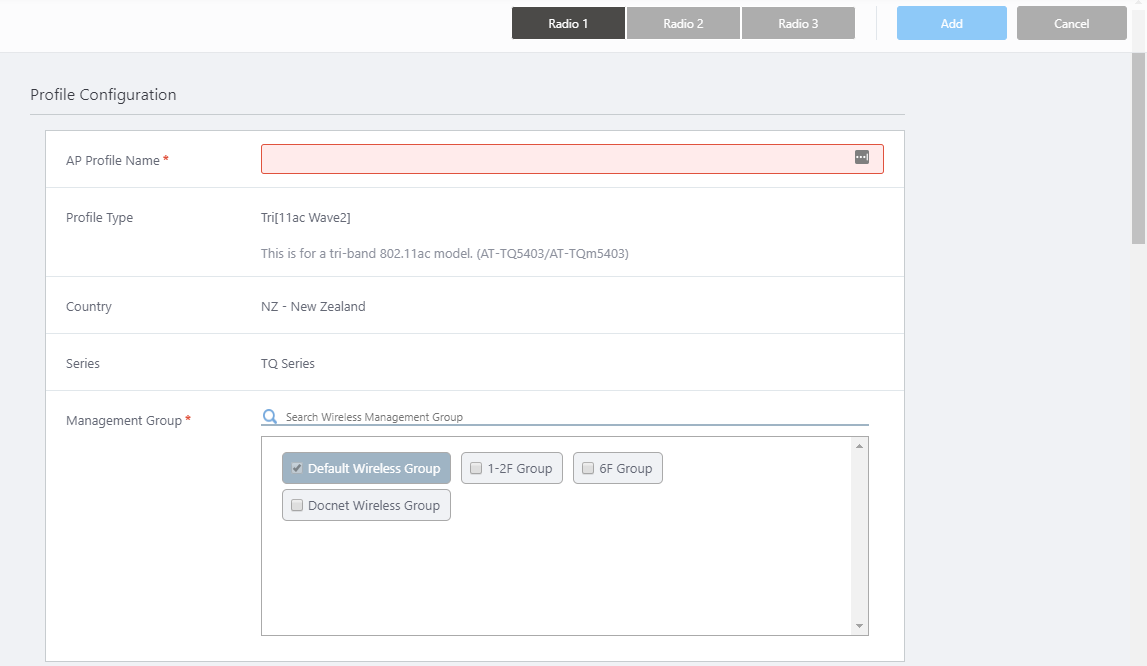Click the Cancel button
This screenshot has width=1147, height=666.
pyautogui.click(x=1071, y=23)
